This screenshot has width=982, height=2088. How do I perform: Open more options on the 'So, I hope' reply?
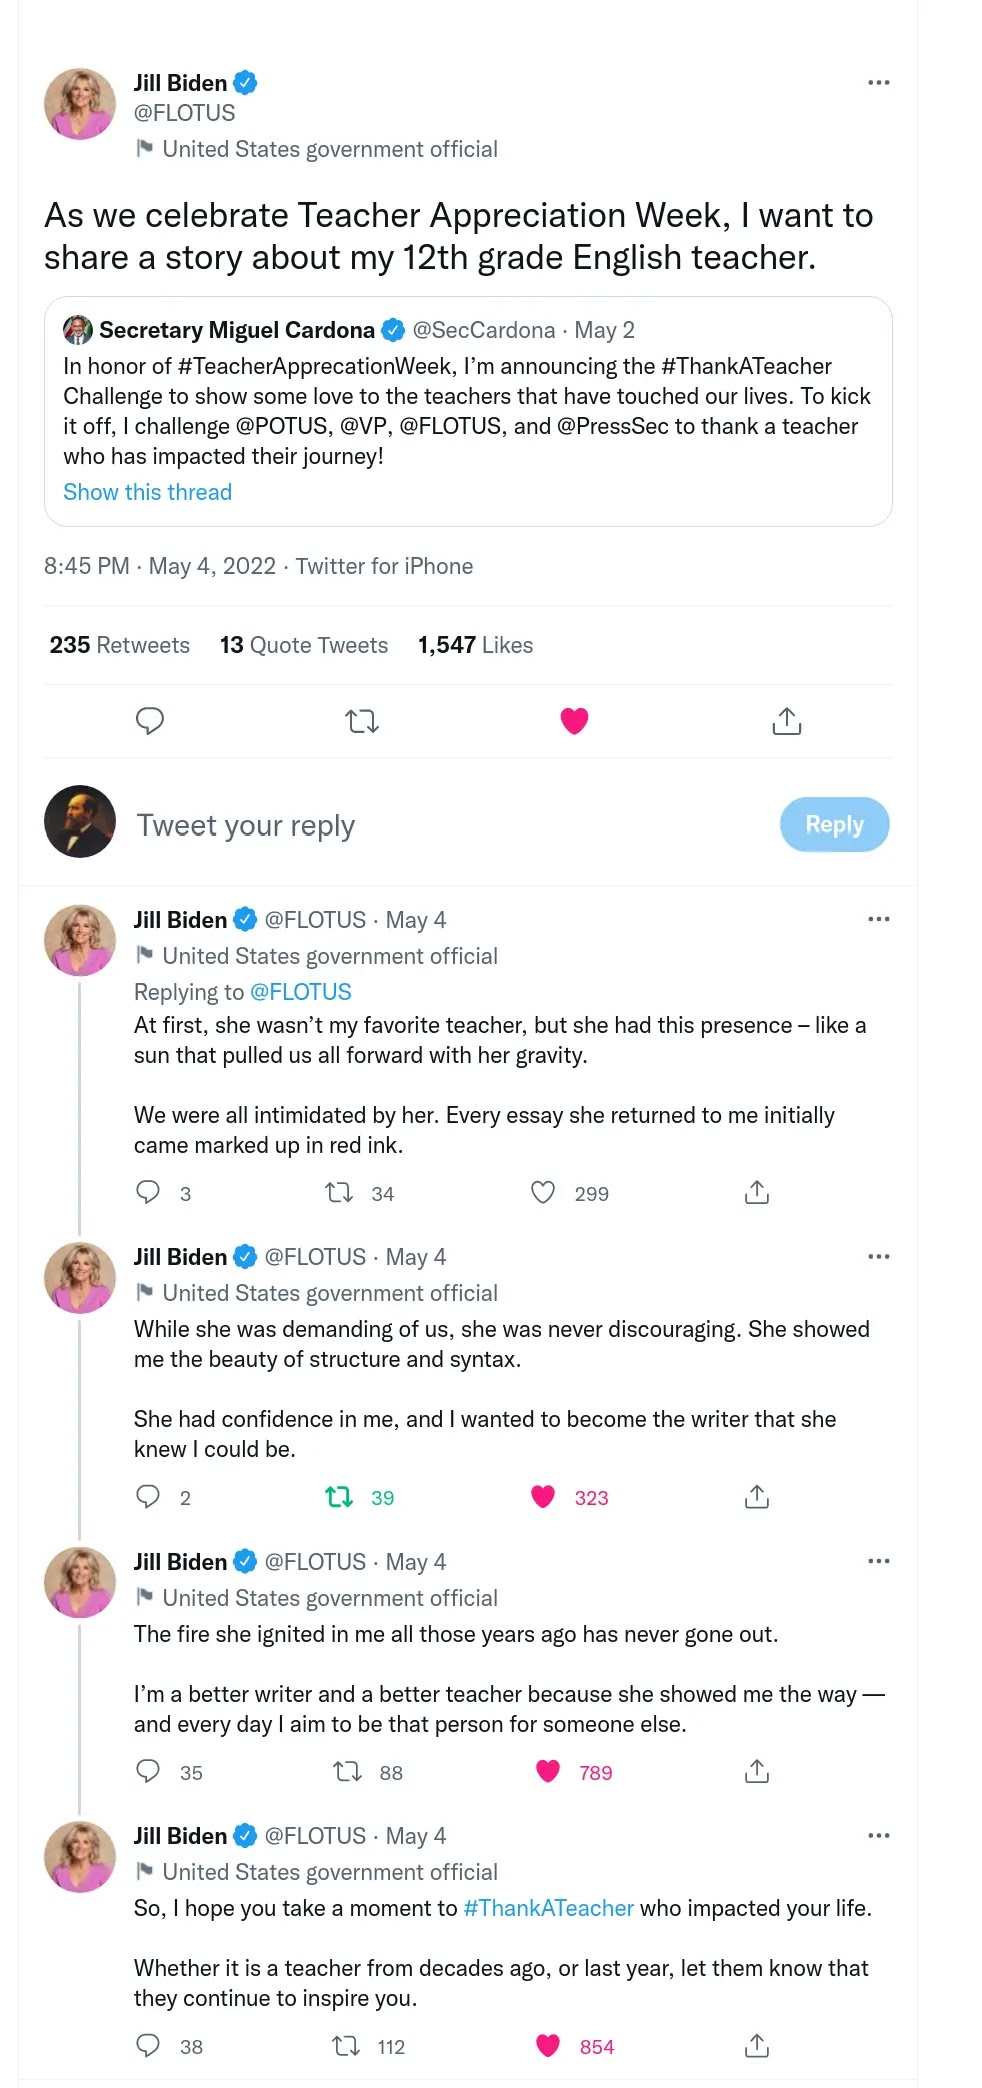point(878,1836)
